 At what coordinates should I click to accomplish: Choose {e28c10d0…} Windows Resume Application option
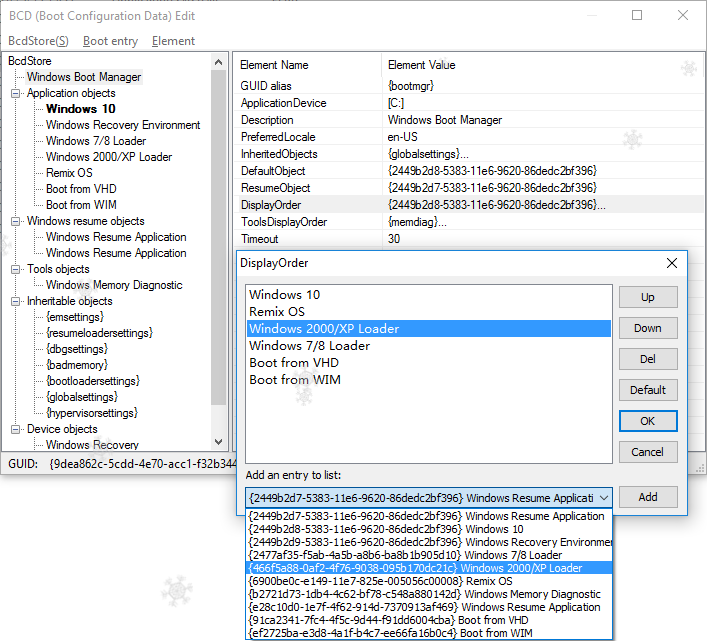pyautogui.click(x=429, y=608)
